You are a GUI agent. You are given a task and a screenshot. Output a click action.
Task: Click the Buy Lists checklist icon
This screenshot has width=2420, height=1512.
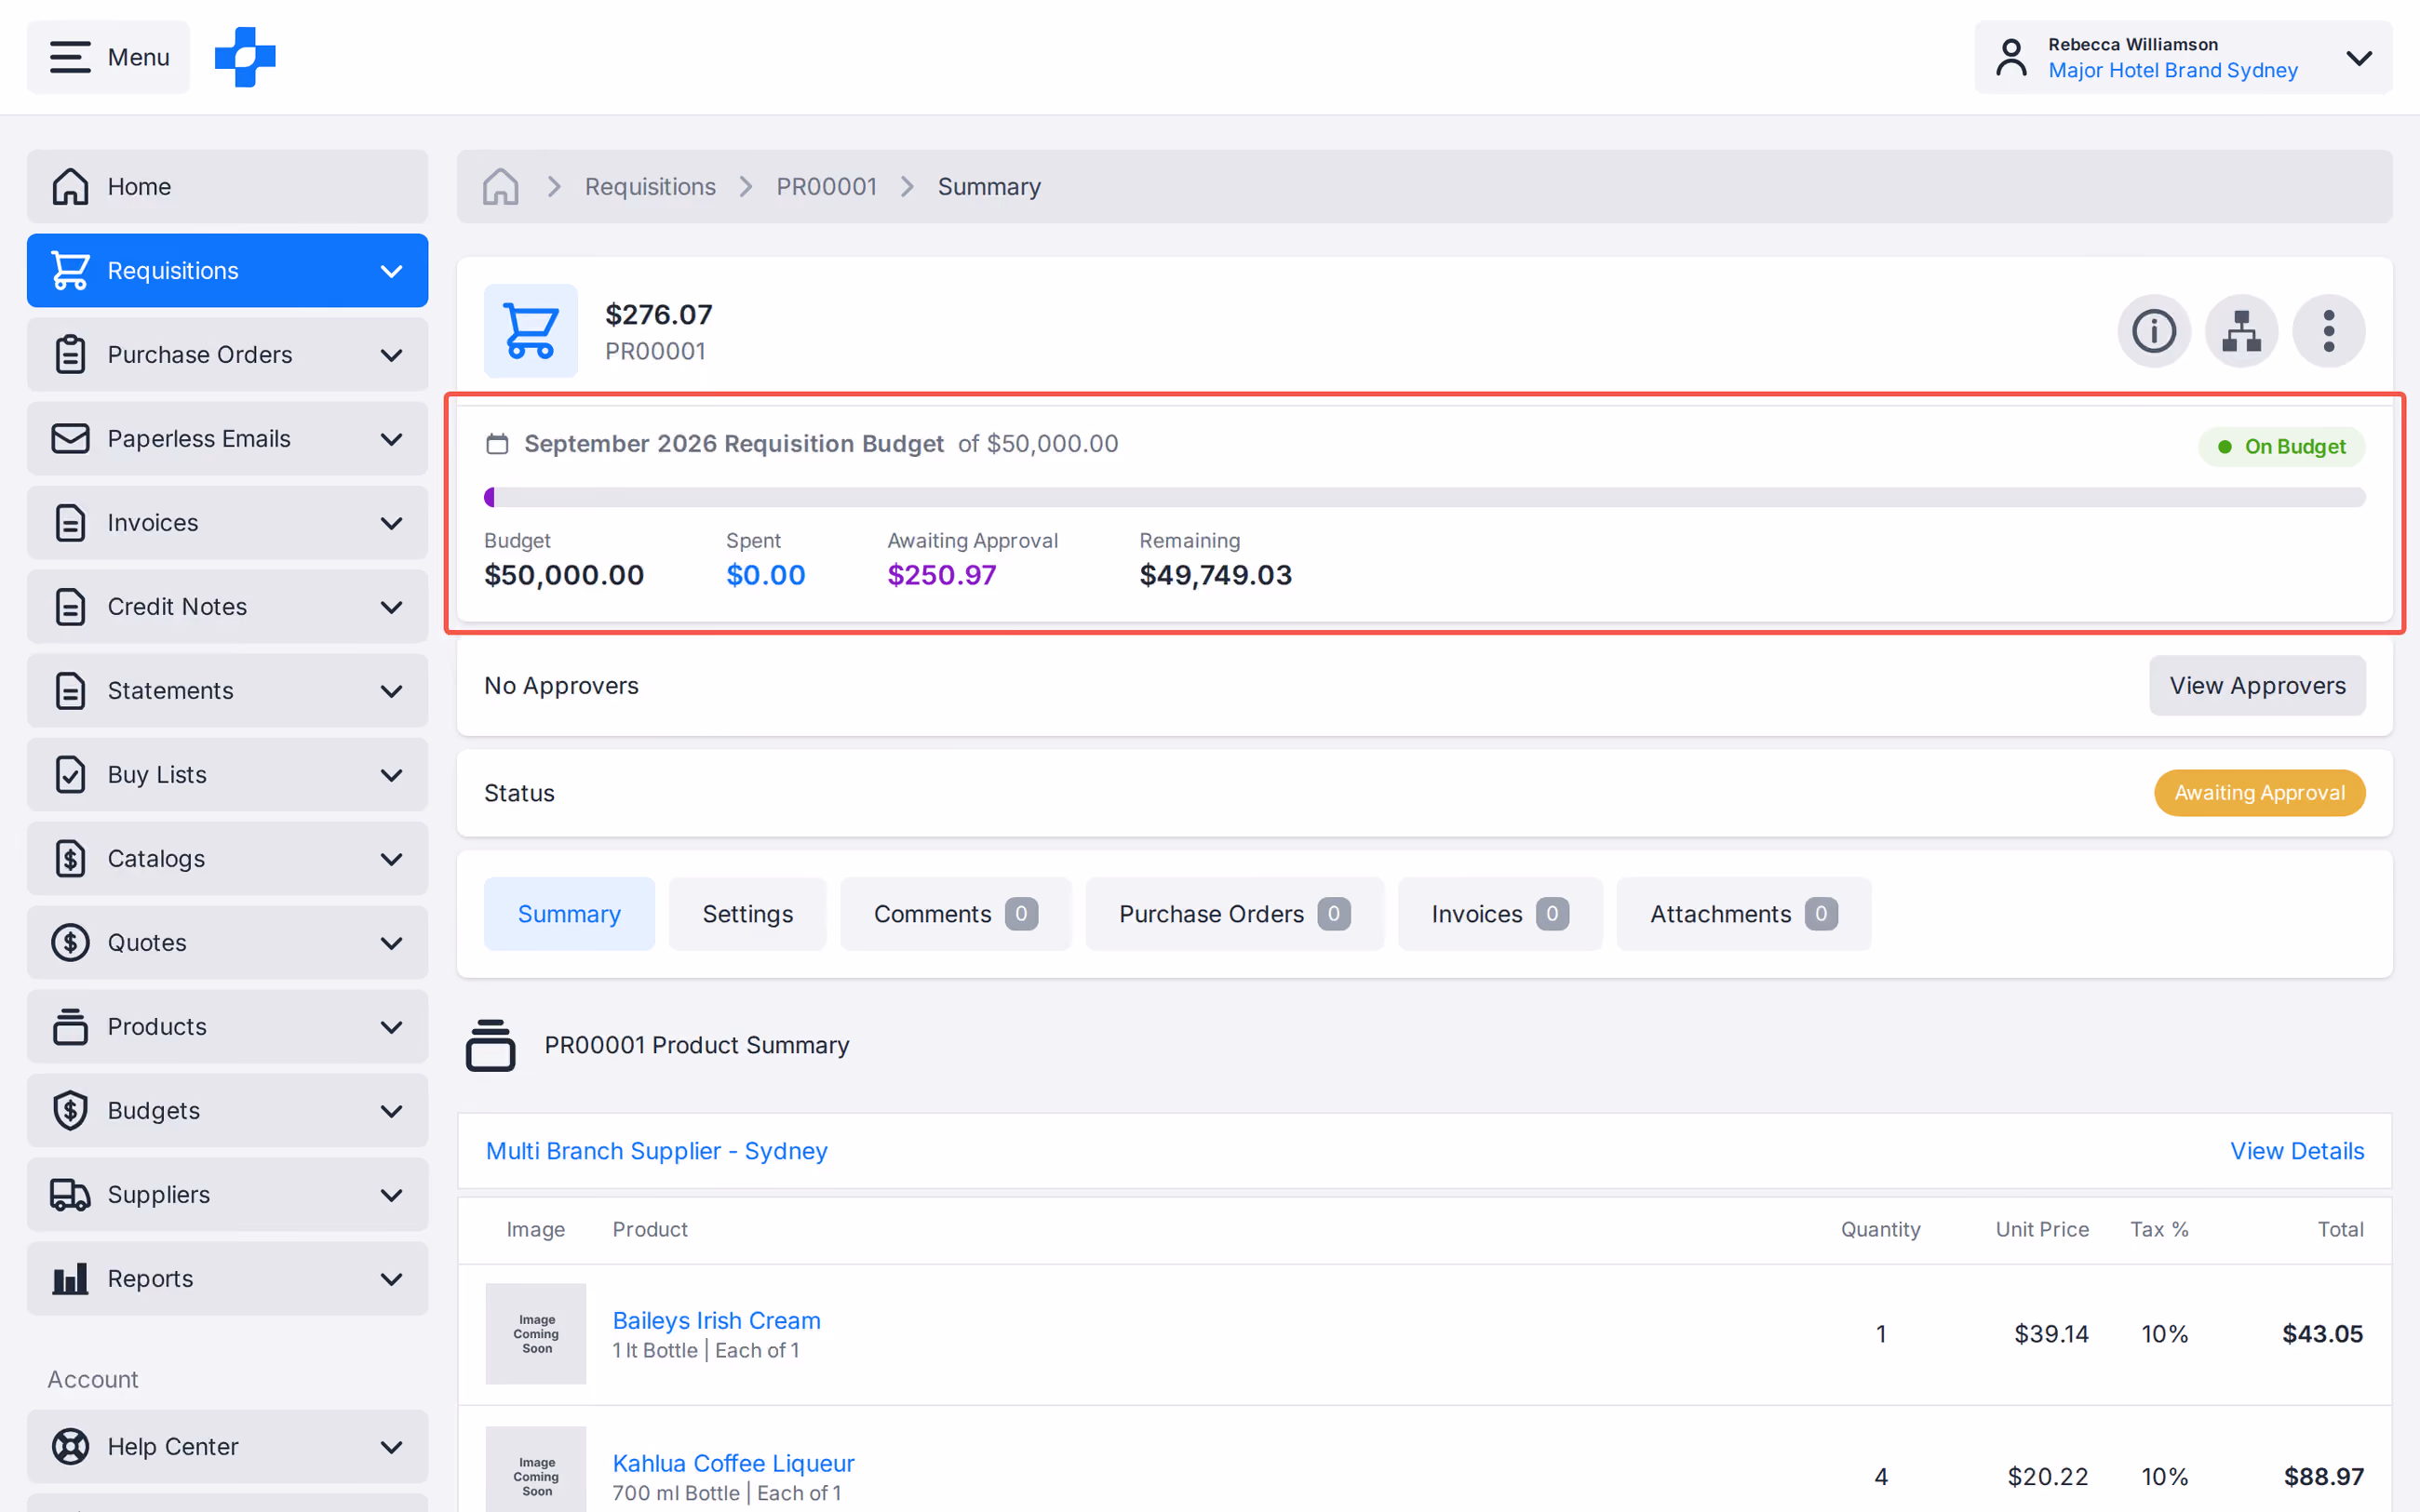click(70, 774)
